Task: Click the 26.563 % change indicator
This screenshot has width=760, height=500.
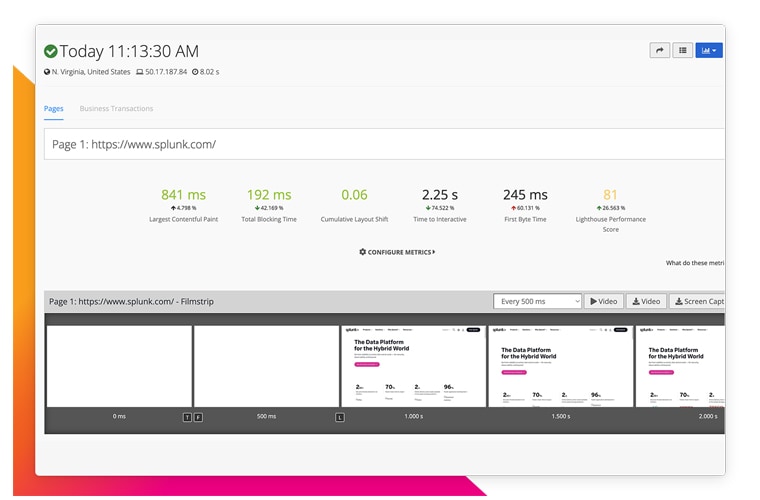Action: tap(611, 208)
